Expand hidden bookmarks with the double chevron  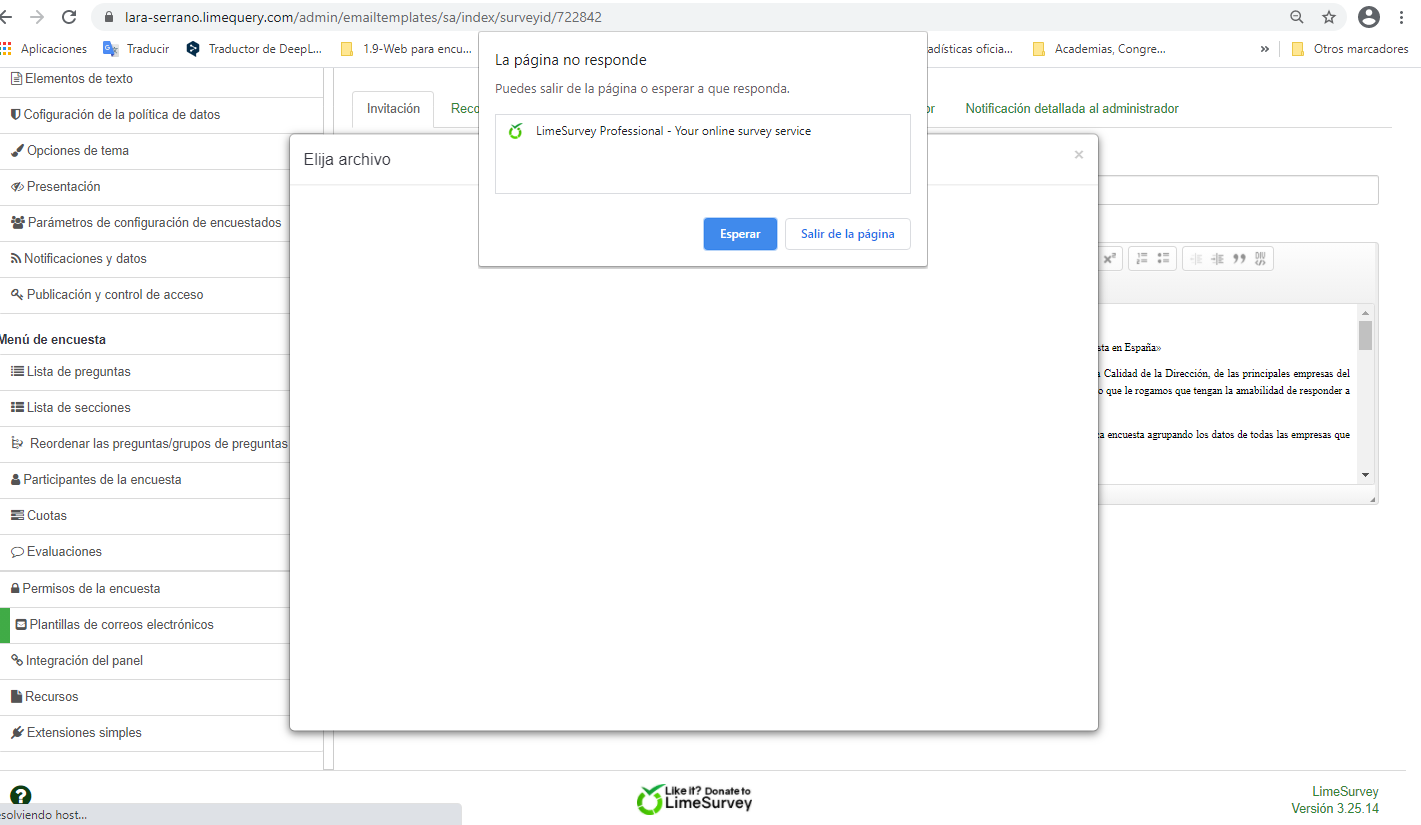tap(1265, 48)
